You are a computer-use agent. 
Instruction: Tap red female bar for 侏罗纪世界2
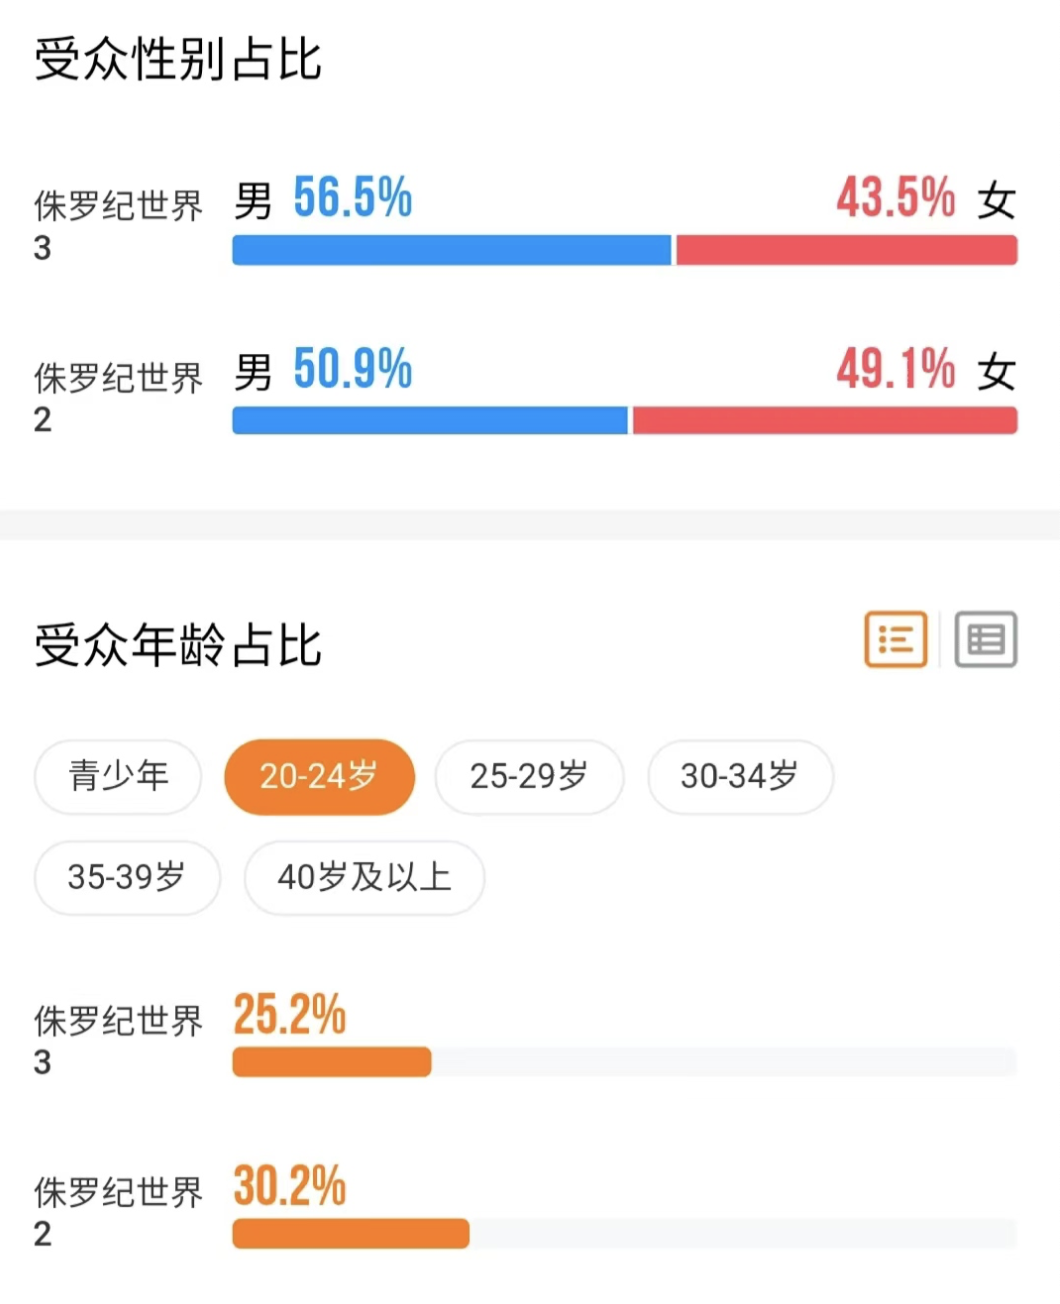pyautogui.click(x=825, y=421)
